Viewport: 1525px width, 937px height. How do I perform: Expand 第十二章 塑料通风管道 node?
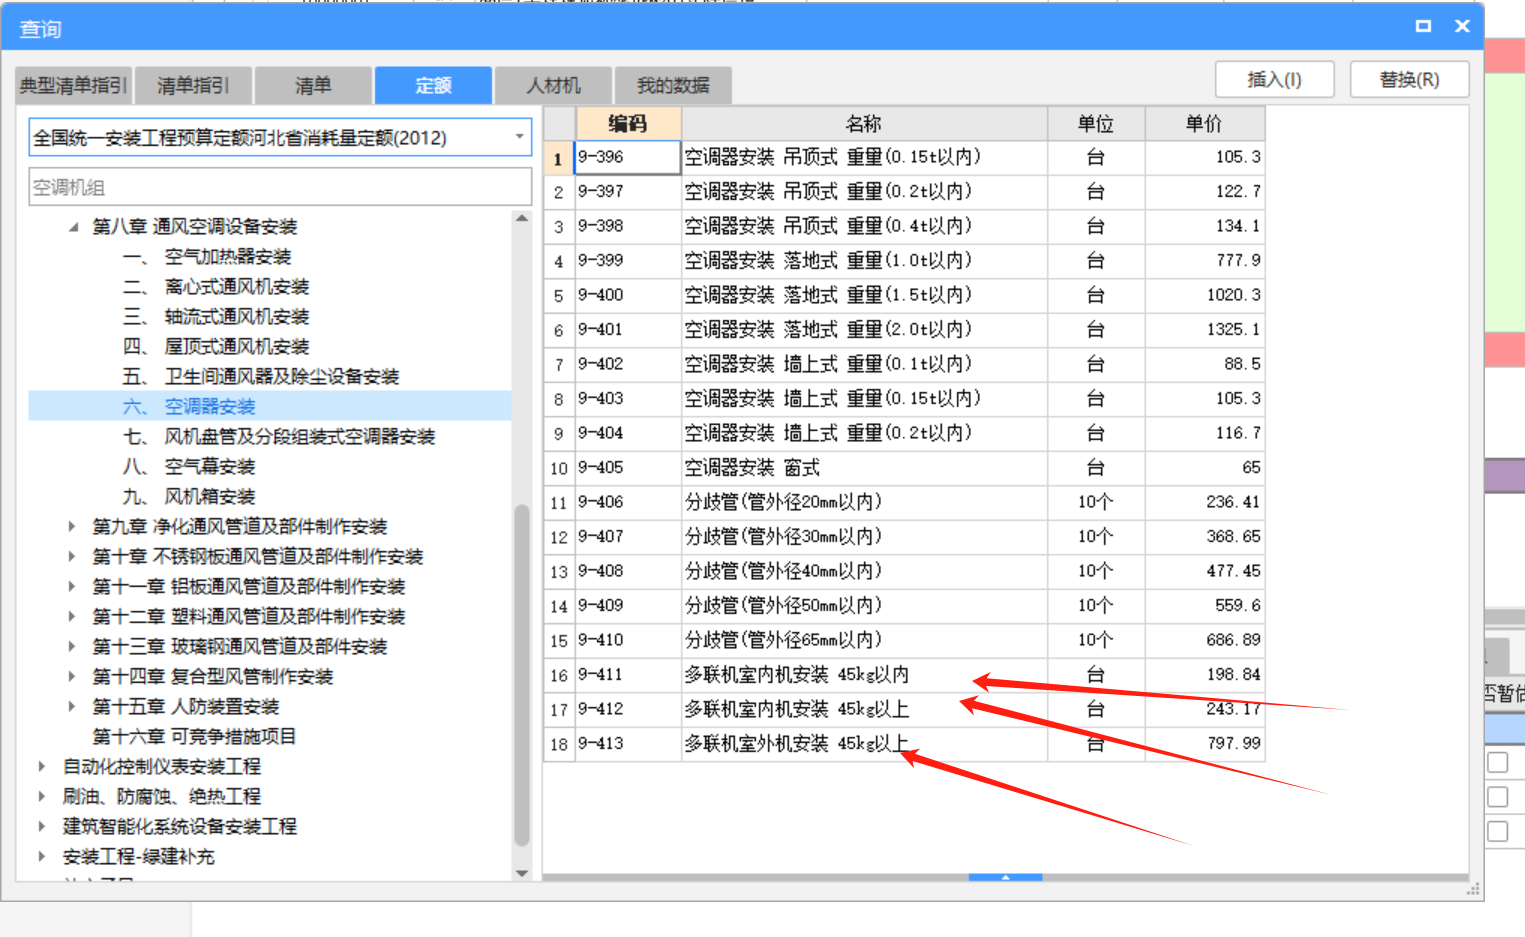click(72, 616)
